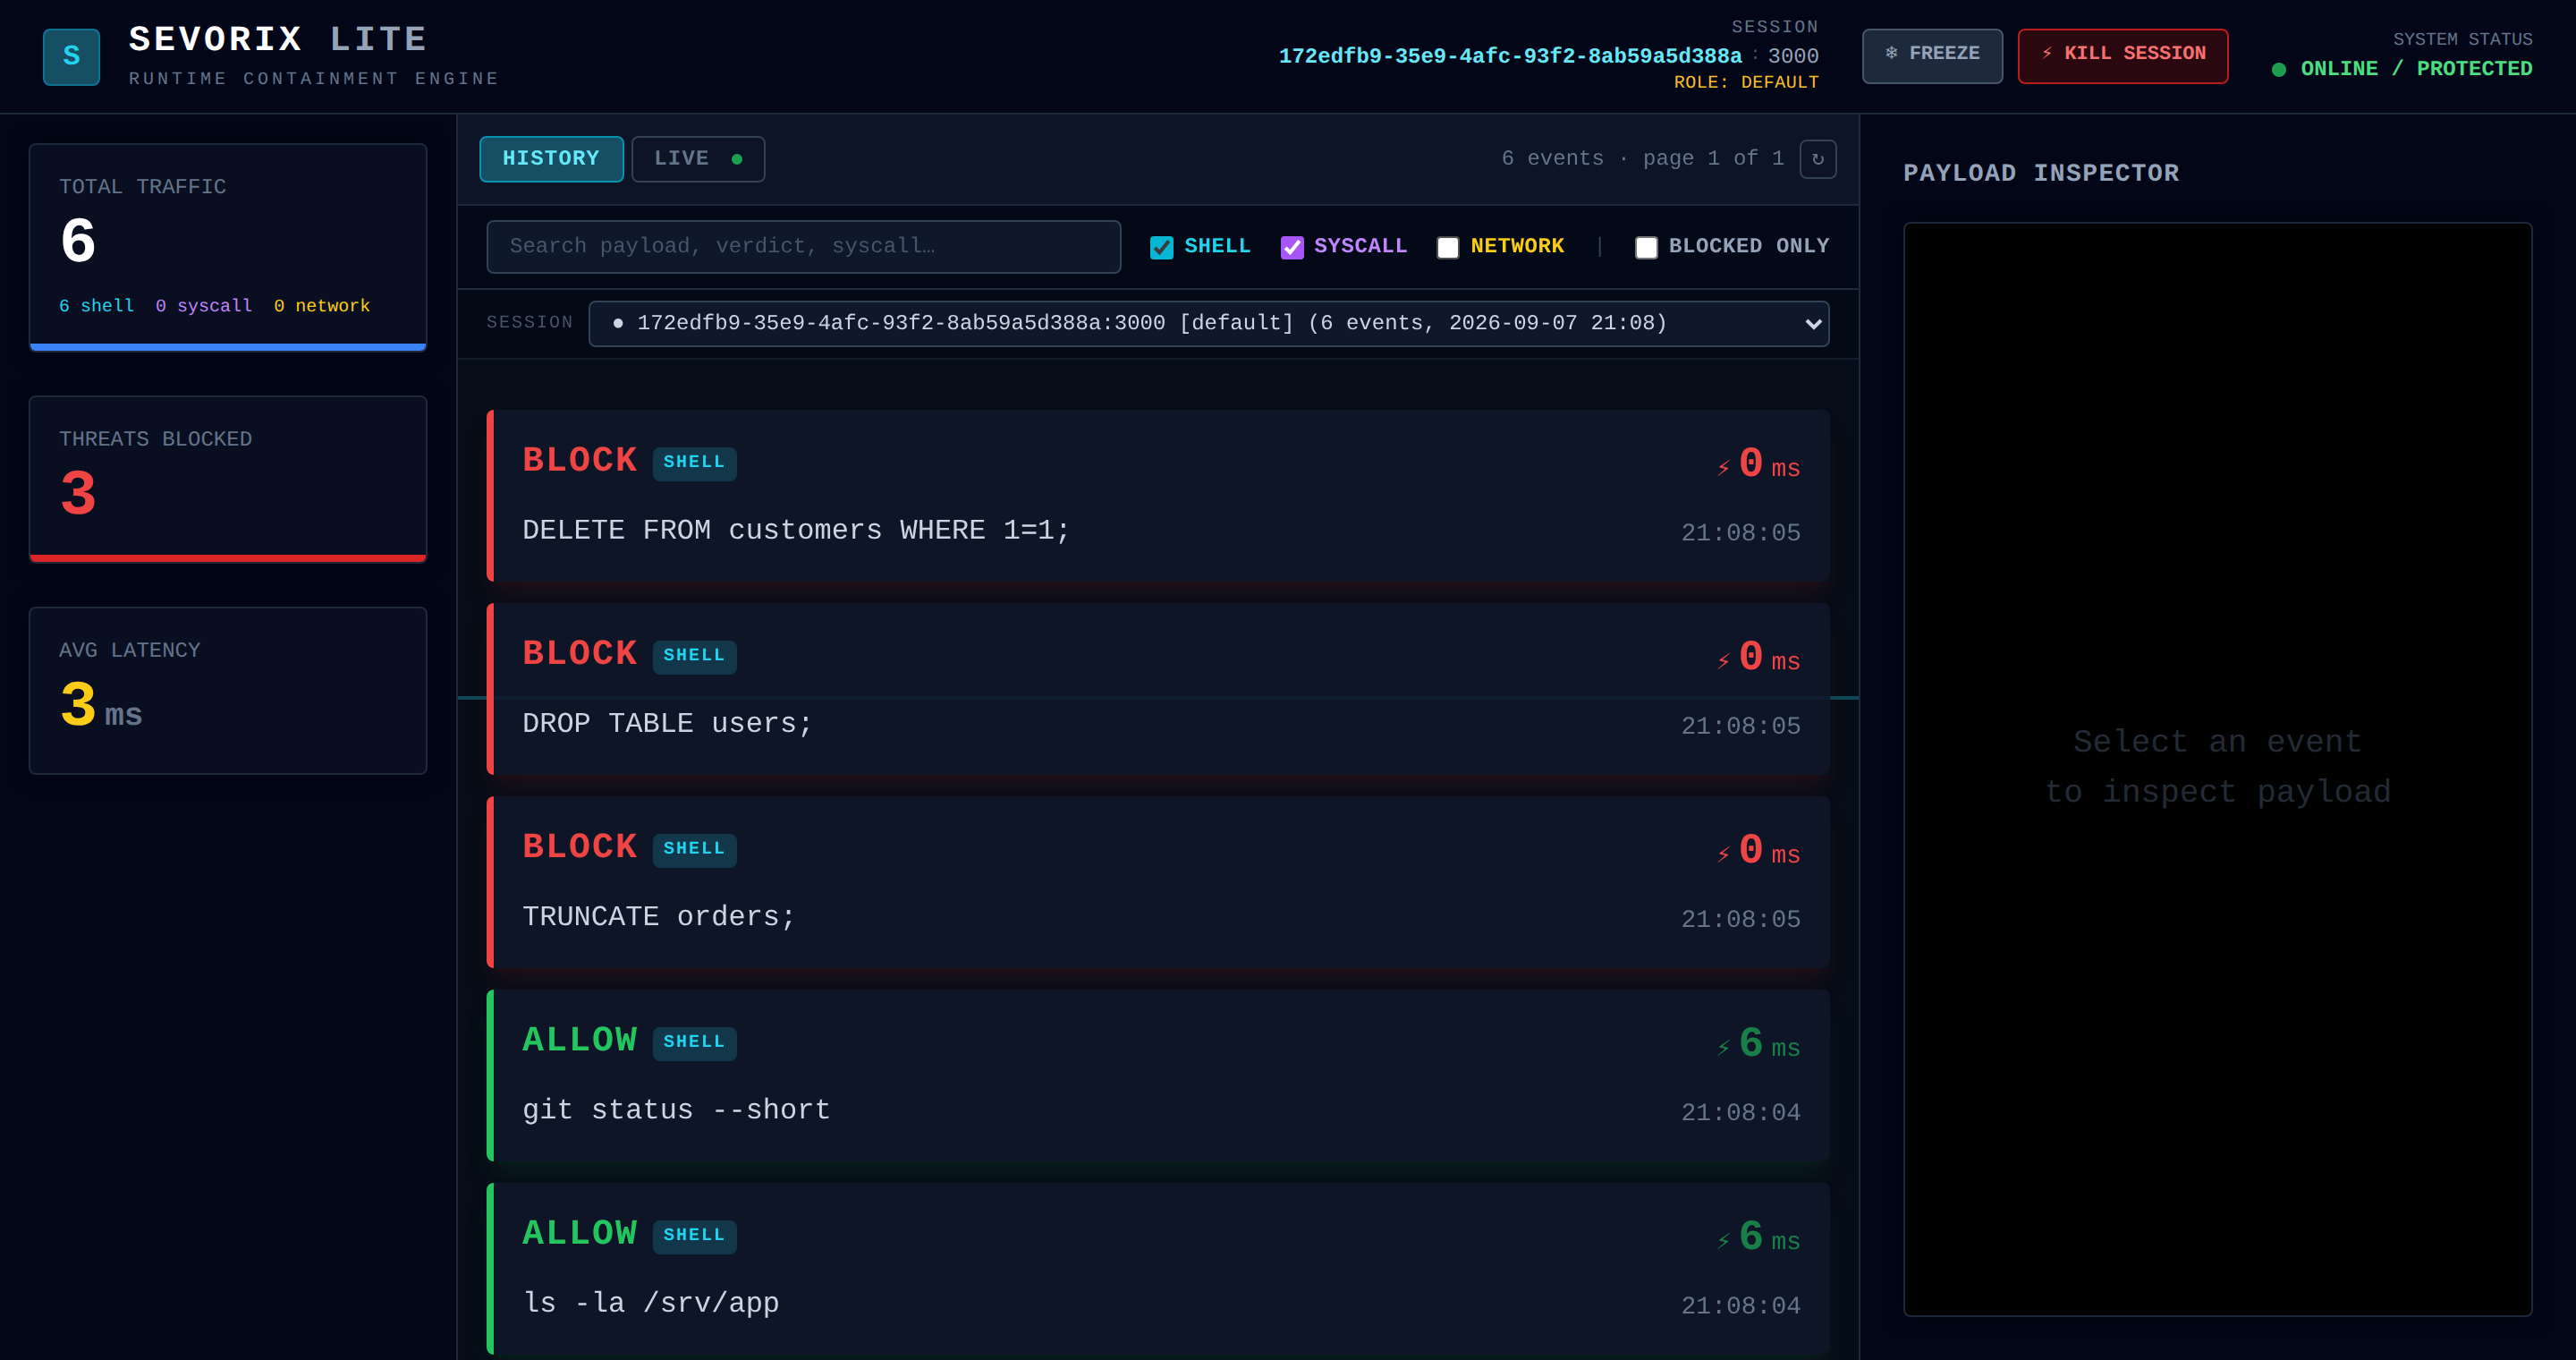The height and width of the screenshot is (1360, 2576).
Task: Select the allowed ls -la /srv/app event
Action: coord(1158,1268)
